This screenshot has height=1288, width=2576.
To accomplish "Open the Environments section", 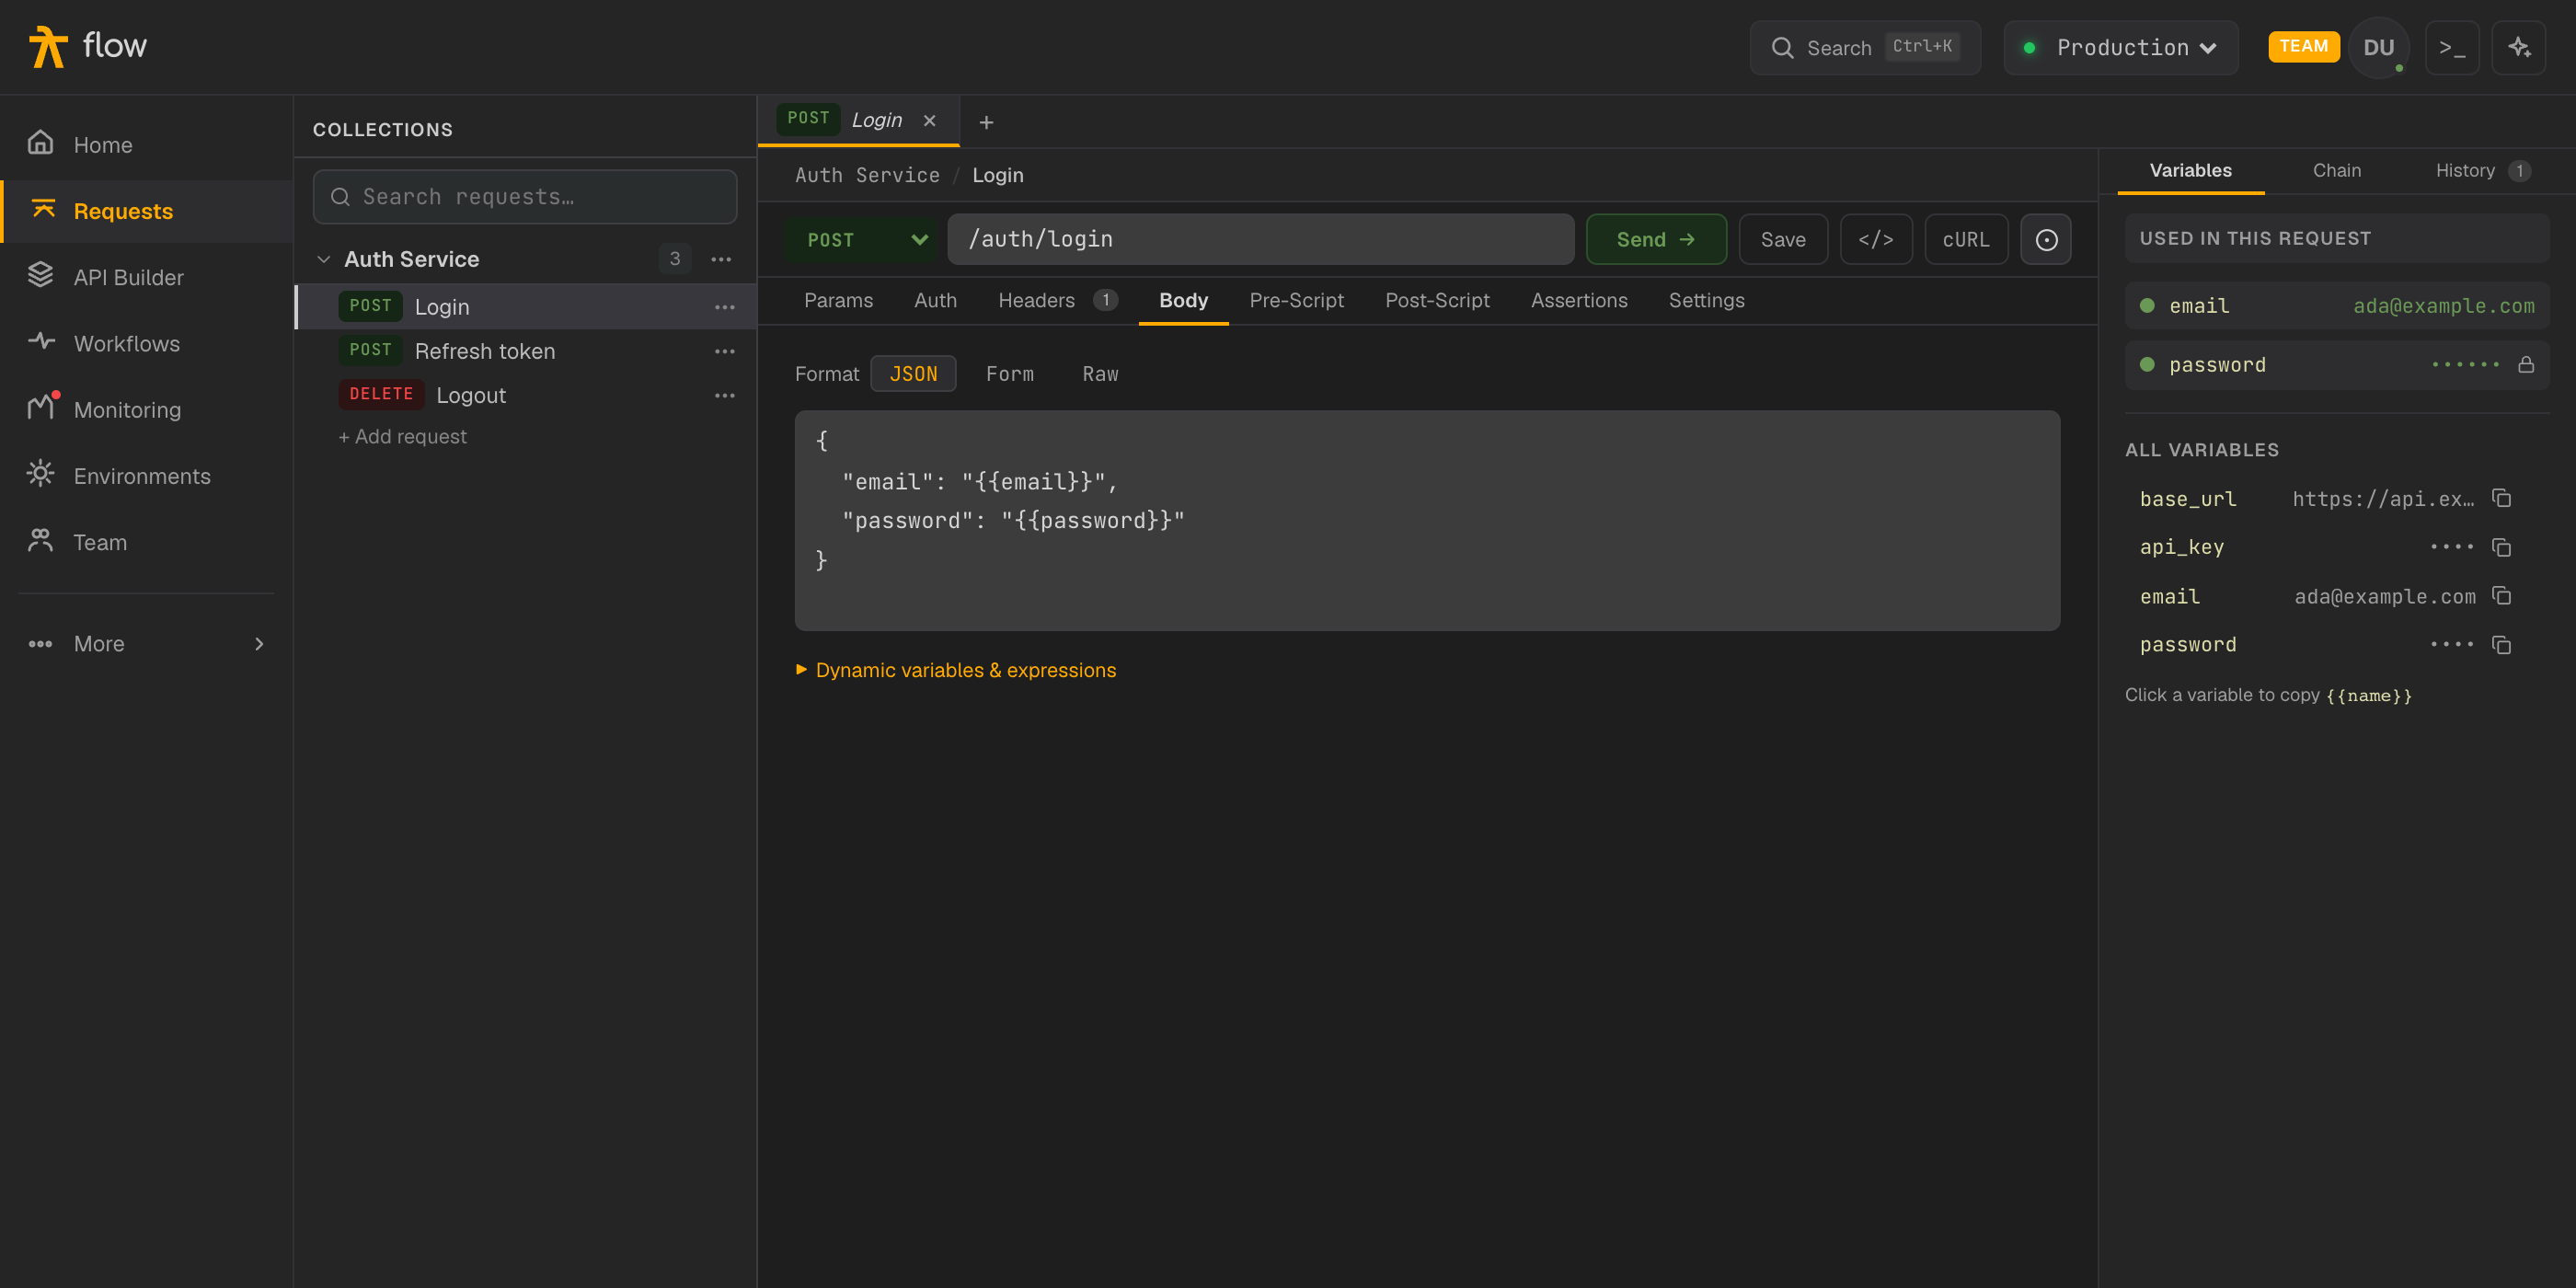I will click(x=146, y=476).
